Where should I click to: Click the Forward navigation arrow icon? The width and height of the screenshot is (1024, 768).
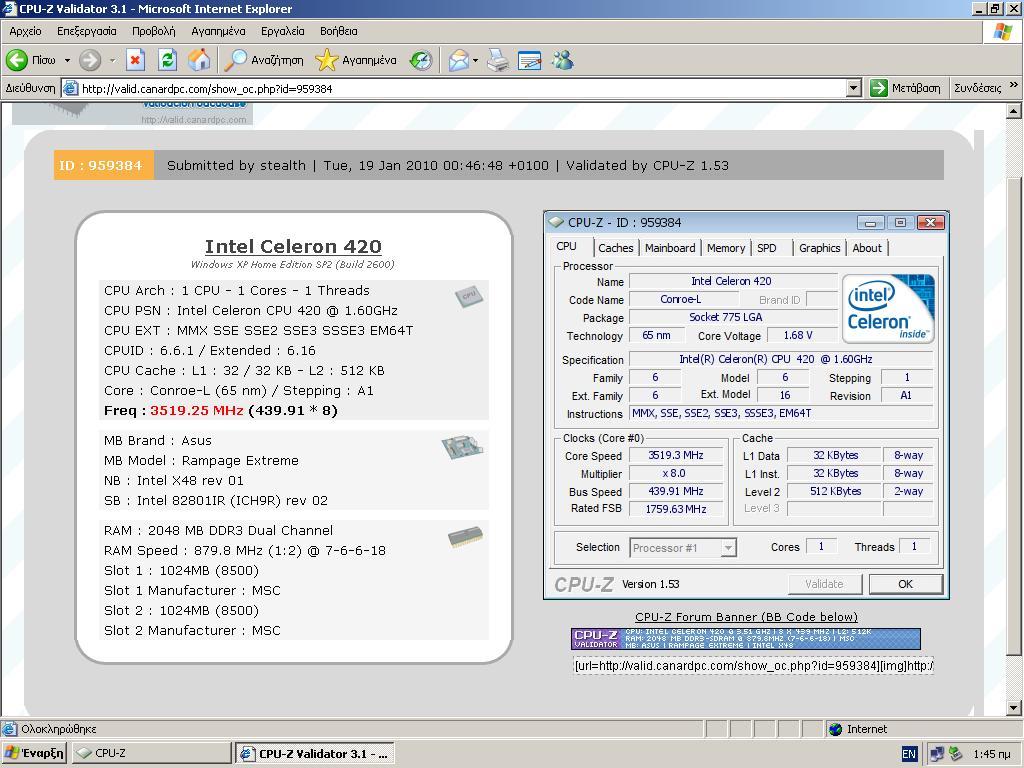[x=90, y=60]
